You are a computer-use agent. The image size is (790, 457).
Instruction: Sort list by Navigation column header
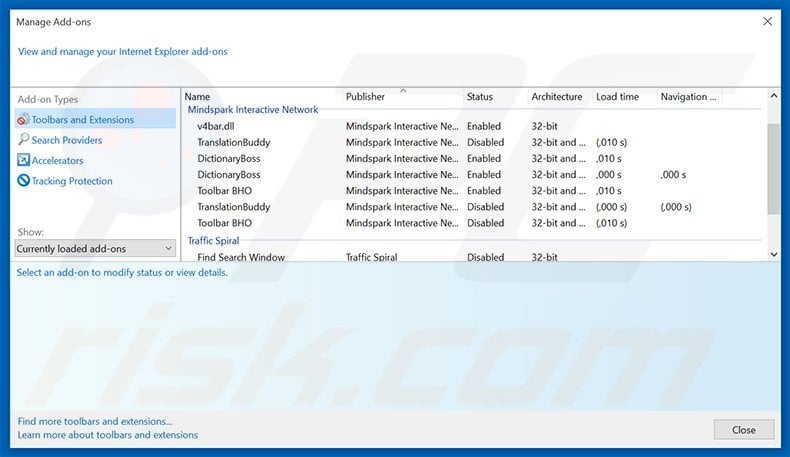click(689, 96)
